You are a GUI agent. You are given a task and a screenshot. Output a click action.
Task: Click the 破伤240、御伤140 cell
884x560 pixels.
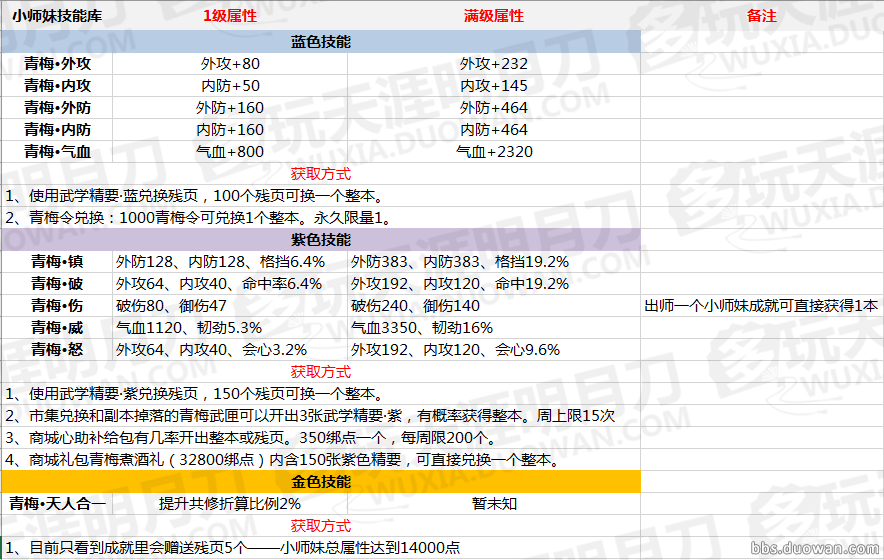pos(494,306)
